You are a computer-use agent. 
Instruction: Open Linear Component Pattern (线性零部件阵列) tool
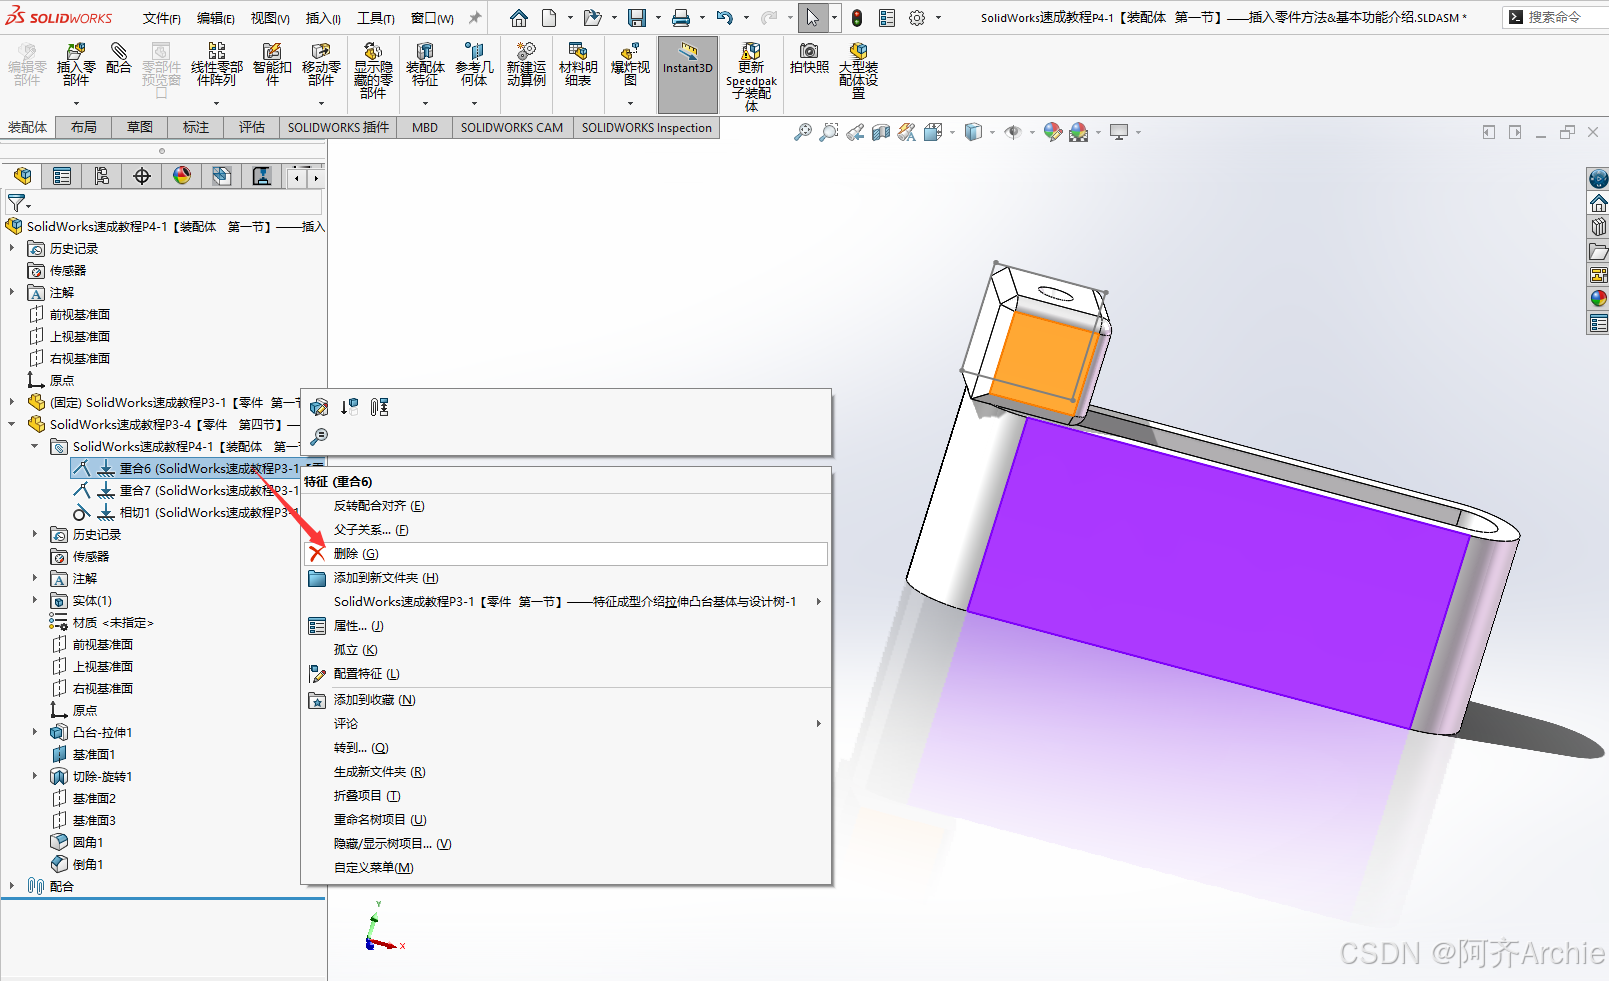[216, 65]
